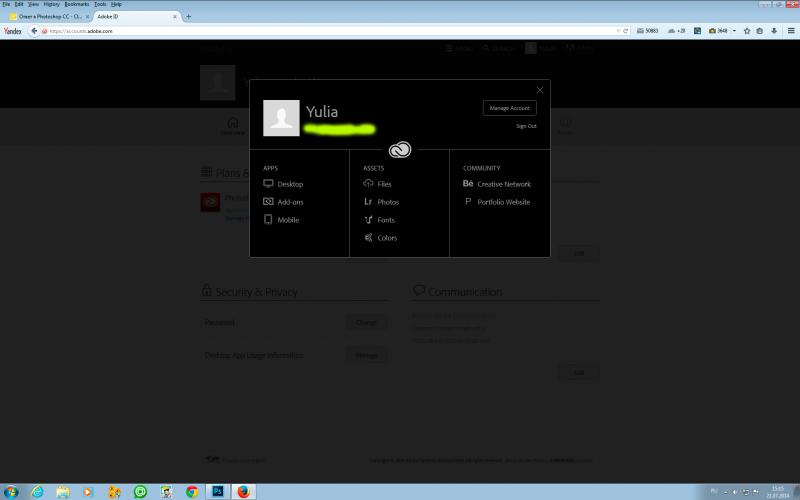Click the Files link text

pyautogui.click(x=384, y=184)
